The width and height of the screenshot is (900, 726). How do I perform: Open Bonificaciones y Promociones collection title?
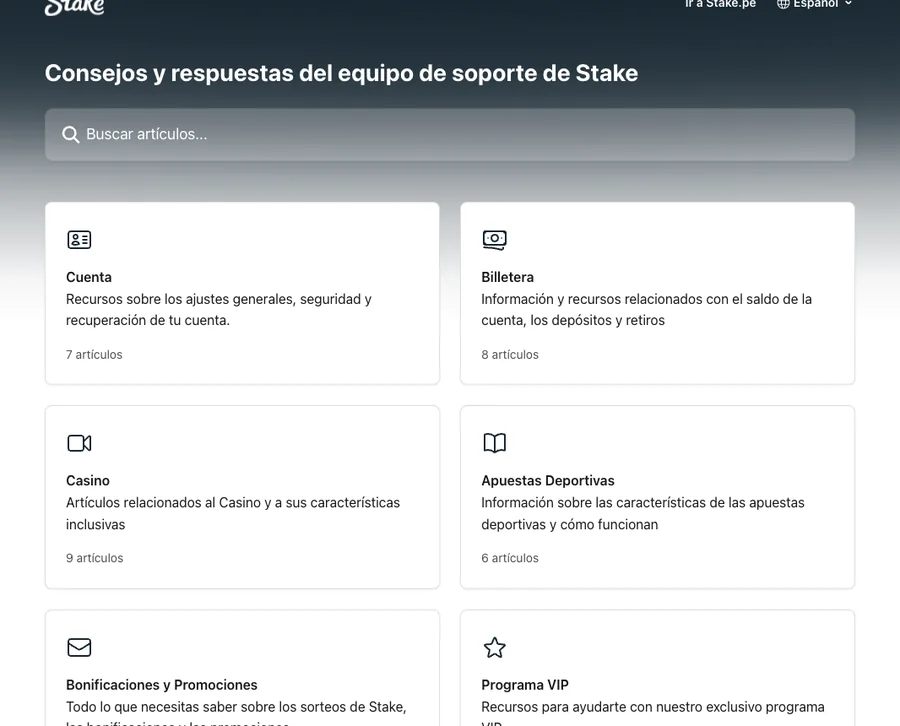coord(162,685)
